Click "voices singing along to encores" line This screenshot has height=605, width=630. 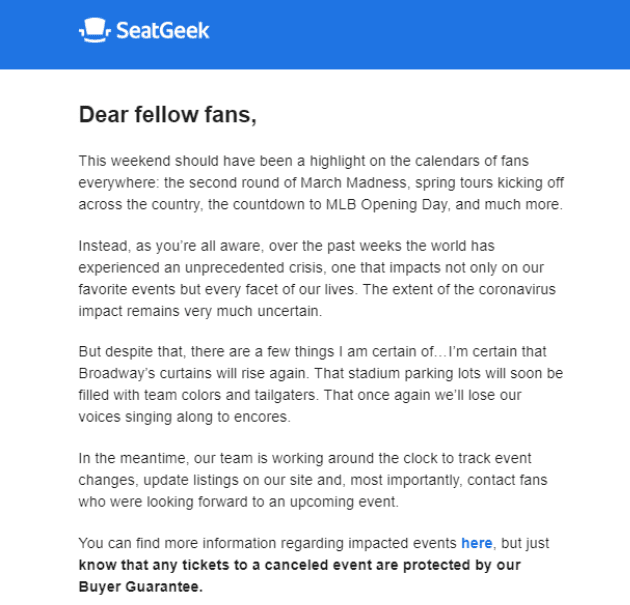[x=184, y=417]
